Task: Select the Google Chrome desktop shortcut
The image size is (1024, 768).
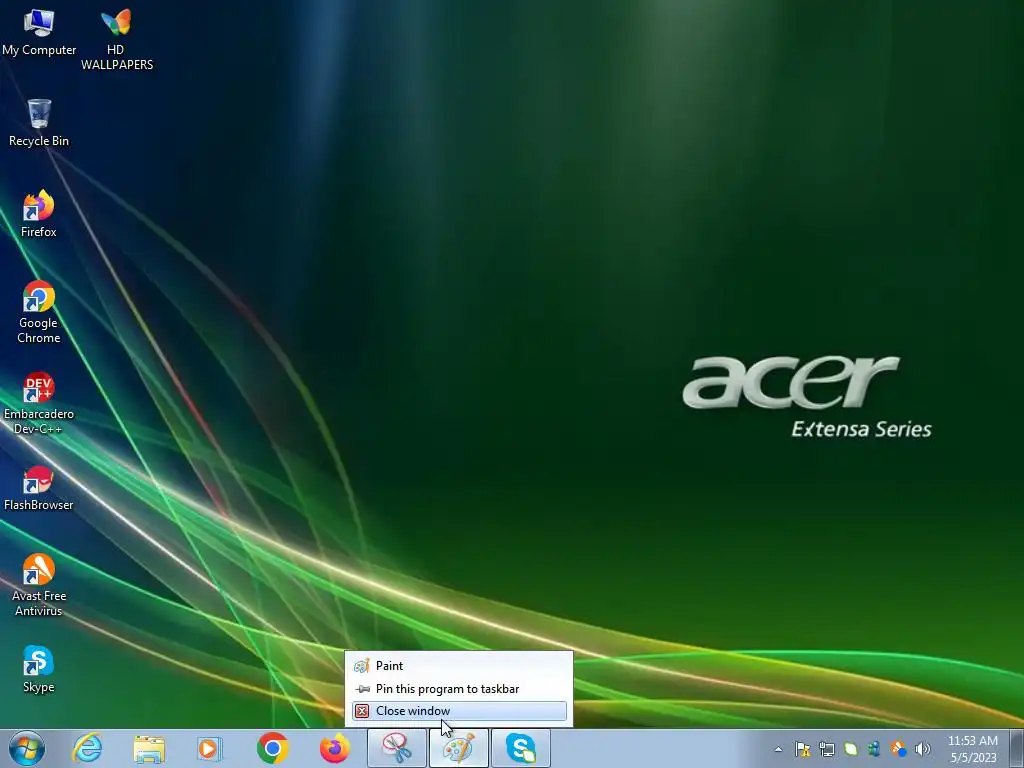Action: tap(39, 312)
